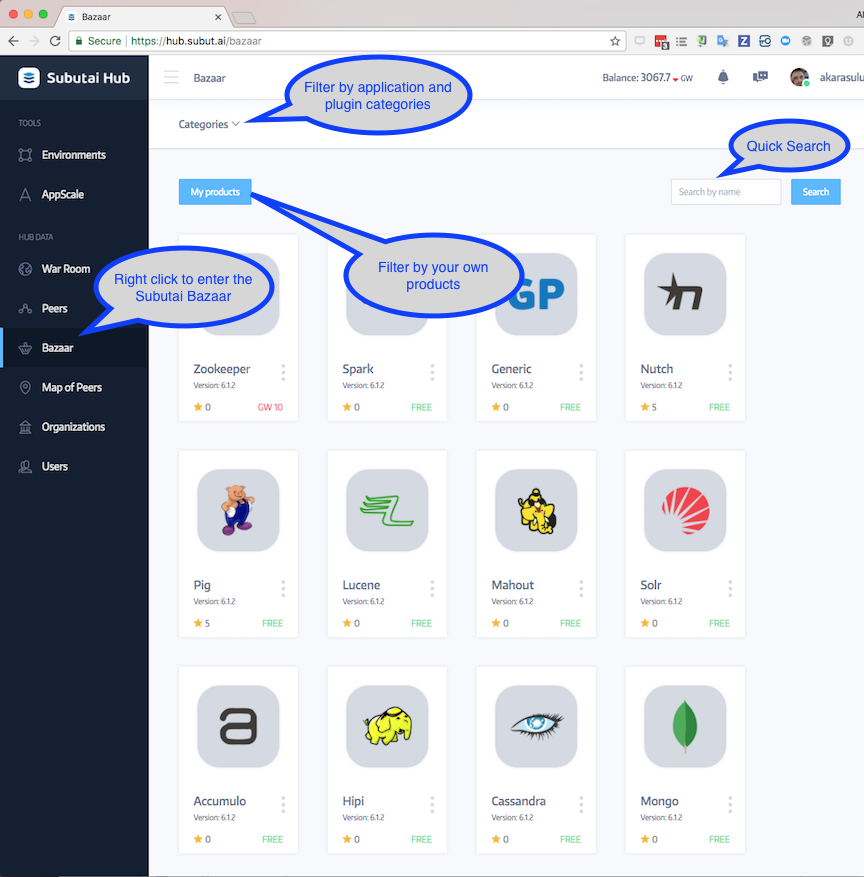Screen dimensions: 864x877
Task: Focus the Search by name field
Action: pyautogui.click(x=726, y=192)
